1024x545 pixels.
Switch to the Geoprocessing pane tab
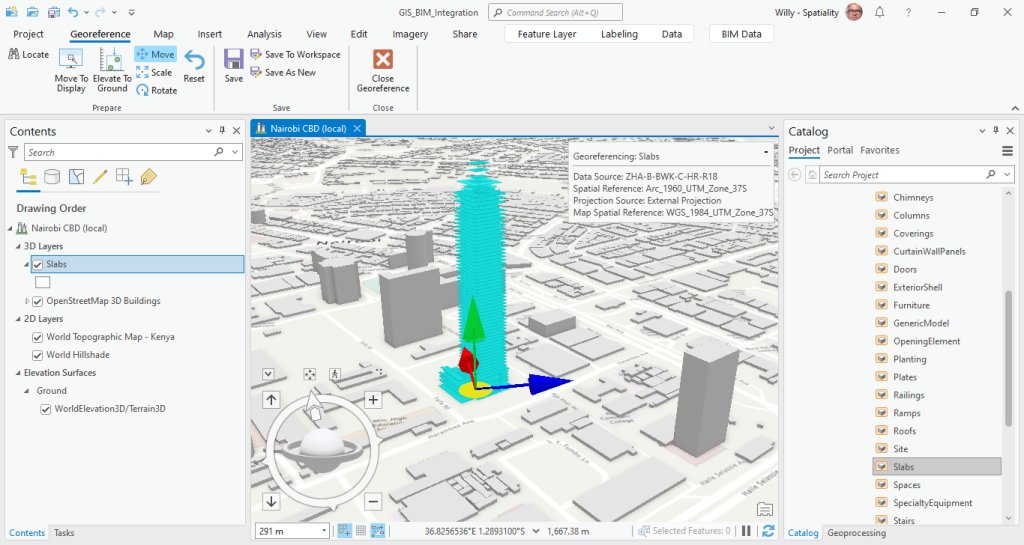856,533
